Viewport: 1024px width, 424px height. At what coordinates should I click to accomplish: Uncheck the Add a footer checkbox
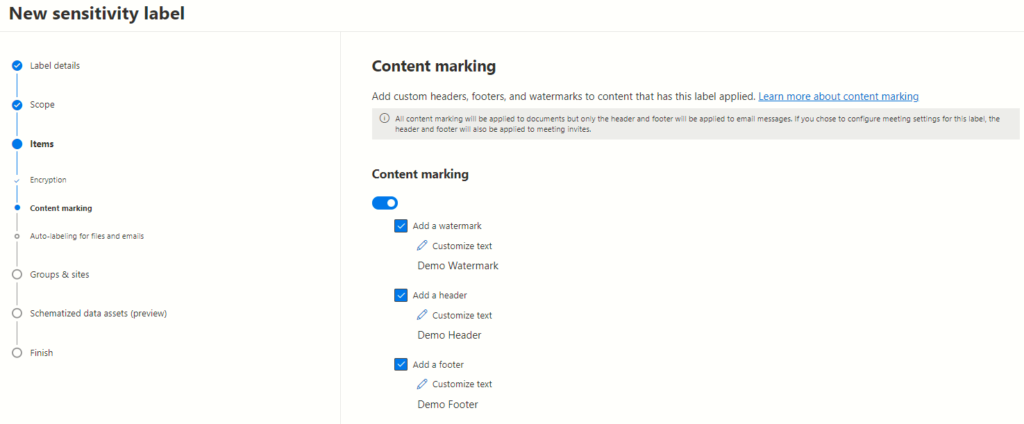[x=401, y=365]
